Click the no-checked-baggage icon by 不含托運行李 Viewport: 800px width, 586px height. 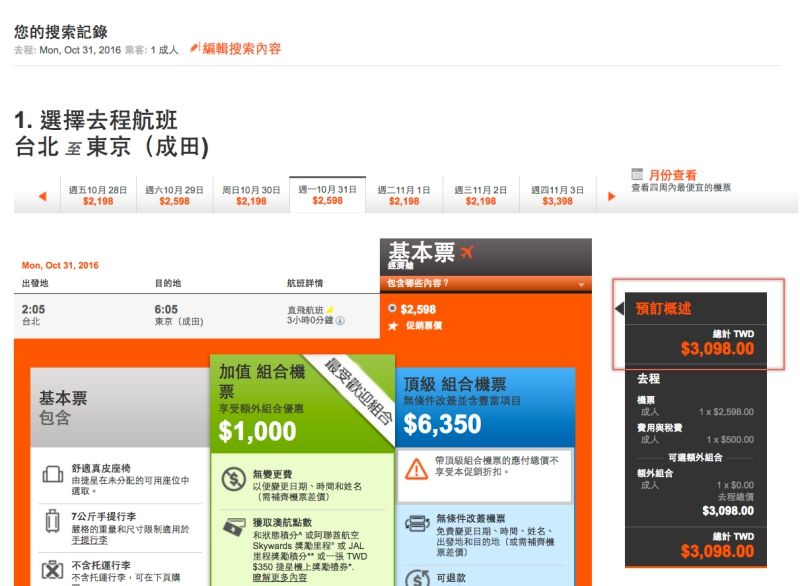[52, 570]
